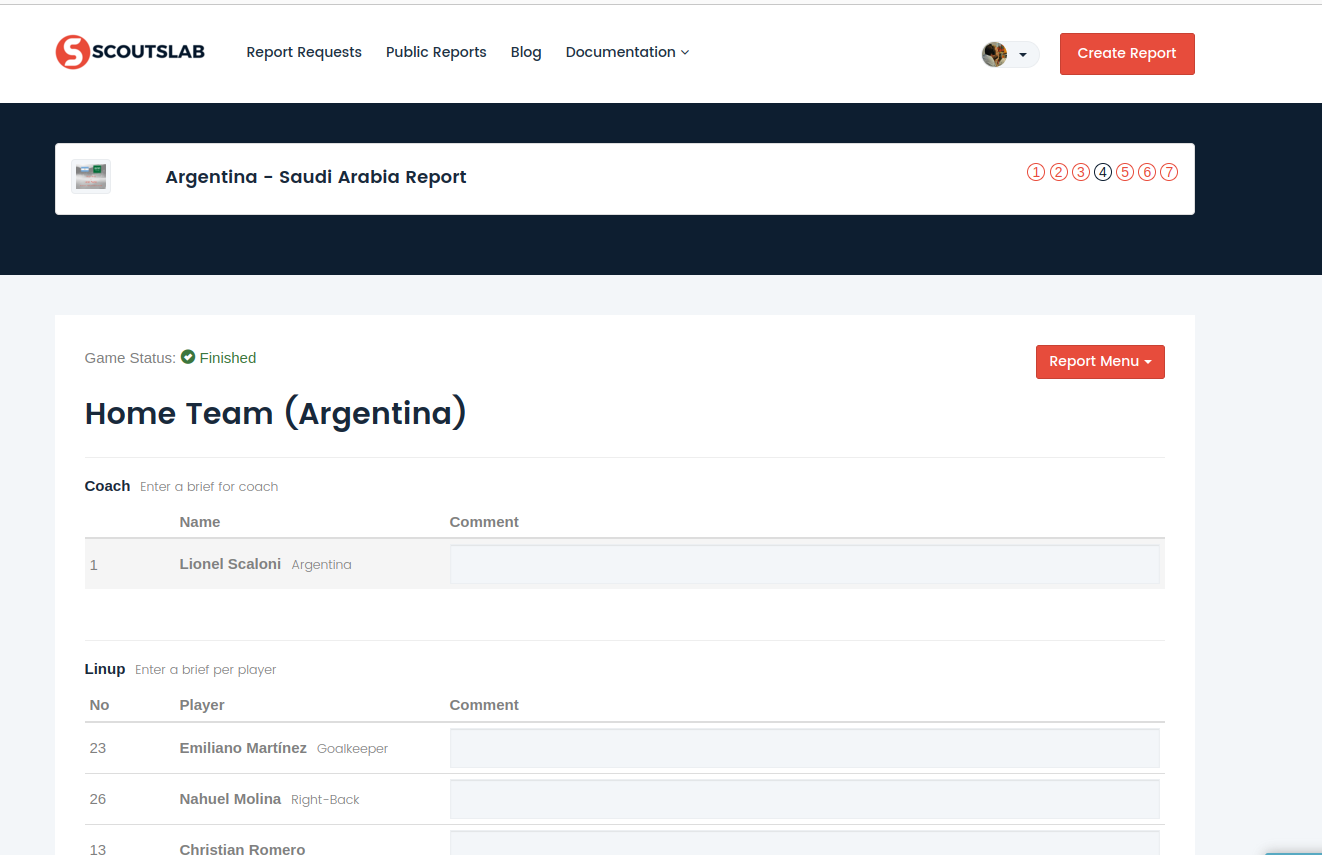This screenshot has width=1322, height=855.
Task: Click player number 23
Action: point(97,748)
